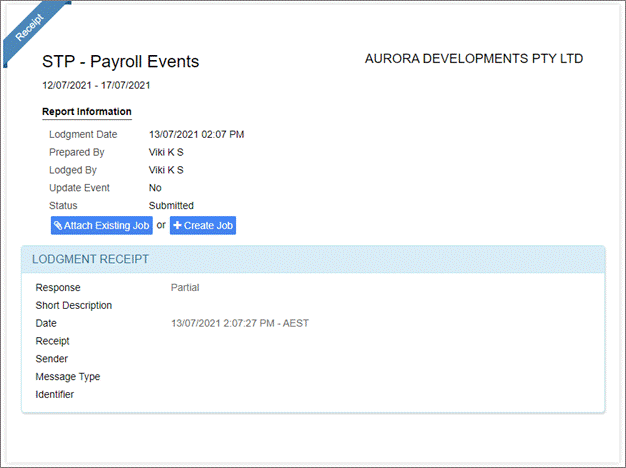Click the Short Description label

(74, 305)
